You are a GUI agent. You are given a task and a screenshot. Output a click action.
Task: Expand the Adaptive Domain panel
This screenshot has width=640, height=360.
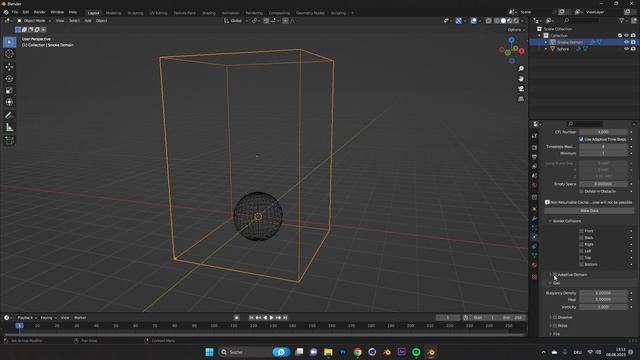click(550, 275)
